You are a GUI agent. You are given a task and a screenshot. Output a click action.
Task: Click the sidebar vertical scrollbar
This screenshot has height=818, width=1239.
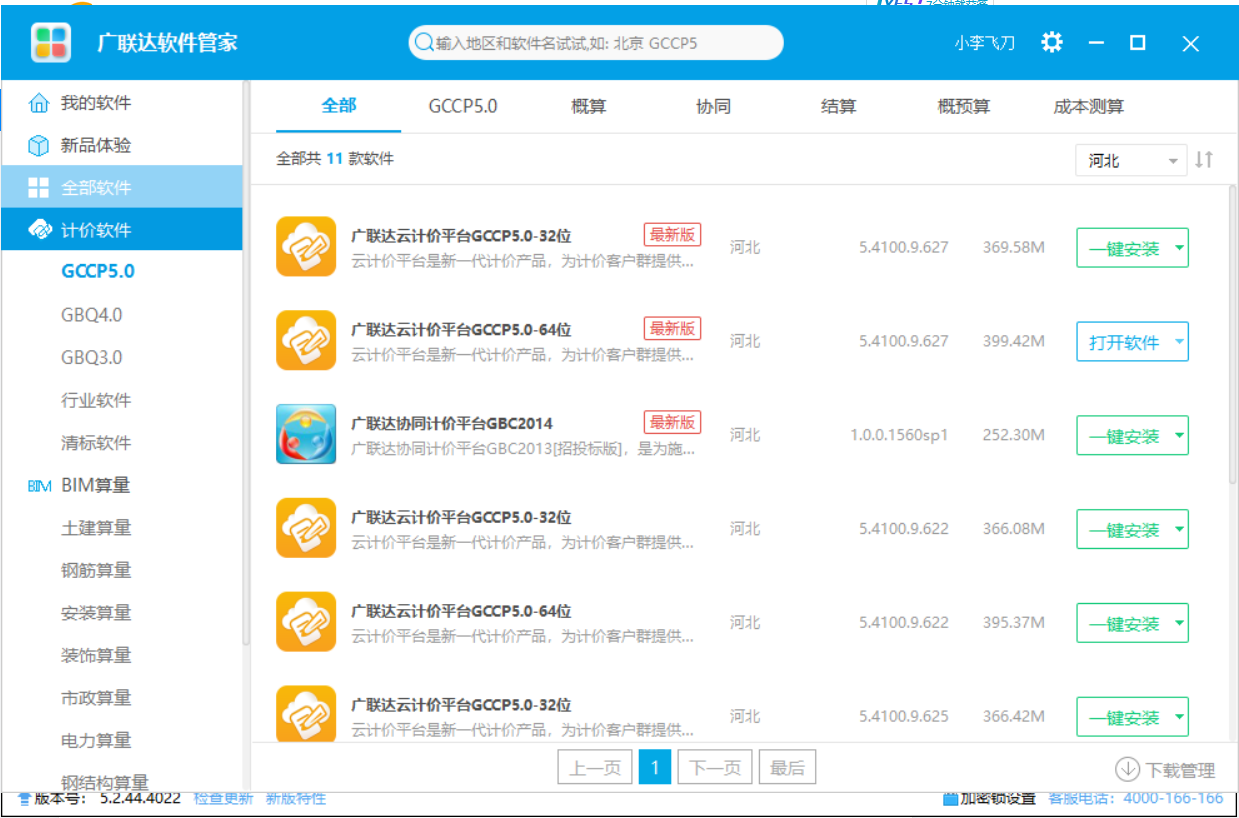245,365
